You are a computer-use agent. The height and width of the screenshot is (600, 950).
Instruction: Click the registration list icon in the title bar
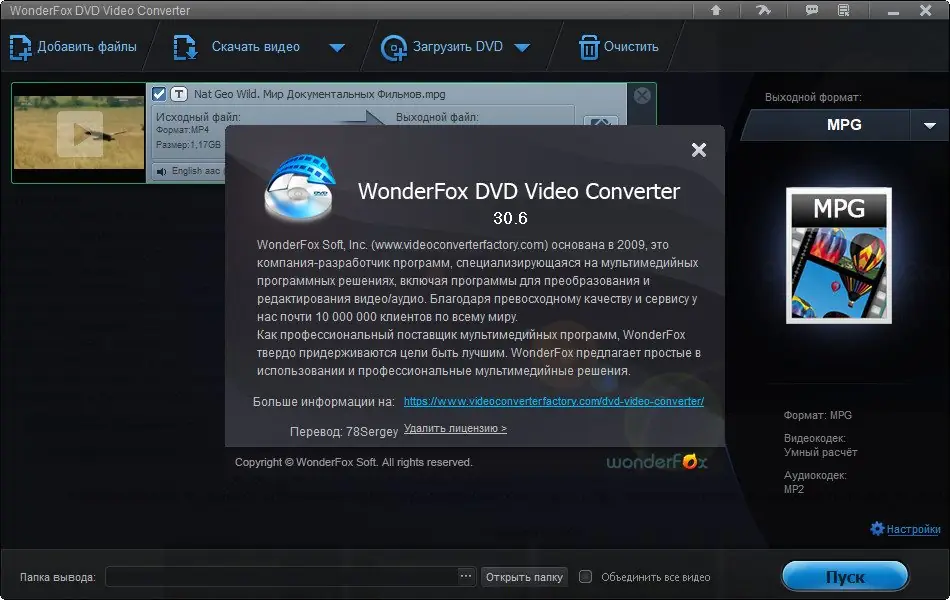(843, 10)
